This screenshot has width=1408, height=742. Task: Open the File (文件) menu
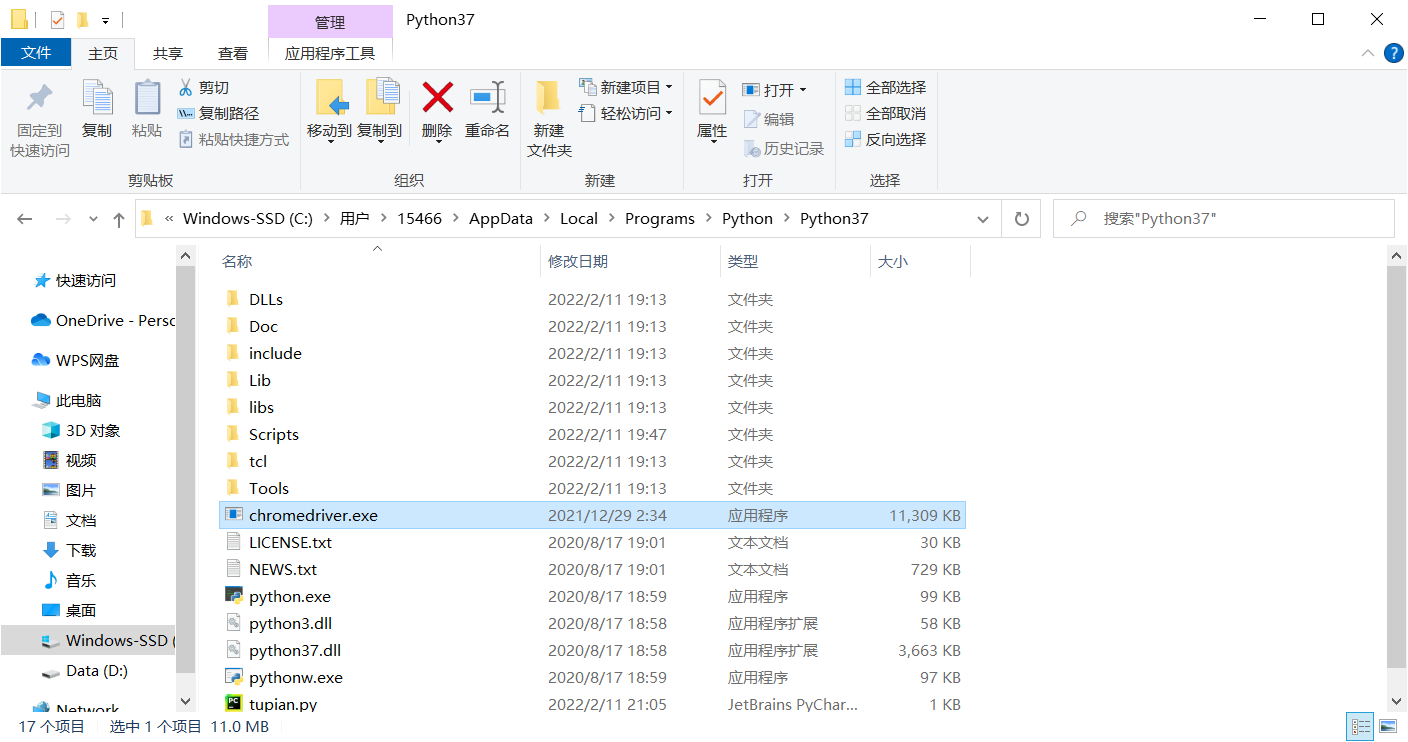point(36,53)
